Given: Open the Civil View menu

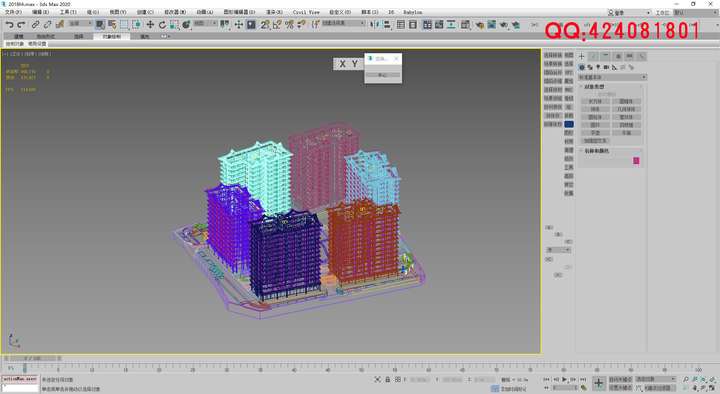Looking at the screenshot, I should 306,12.
